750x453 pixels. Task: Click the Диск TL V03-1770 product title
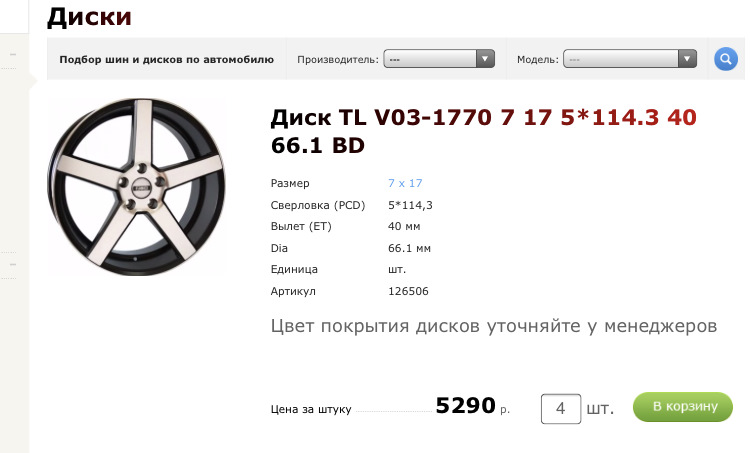pyautogui.click(x=483, y=131)
